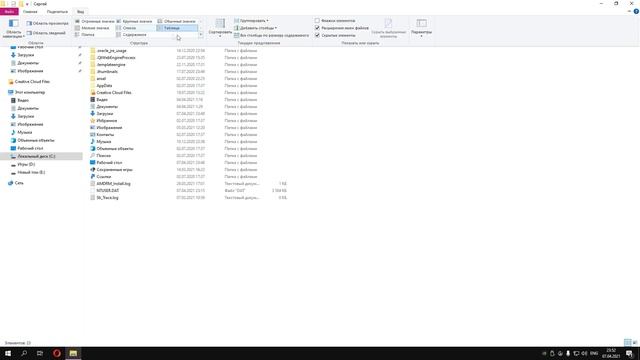Open Рабочий стол folder in the file list
Viewport: 640px width, 360px height.
point(109,162)
